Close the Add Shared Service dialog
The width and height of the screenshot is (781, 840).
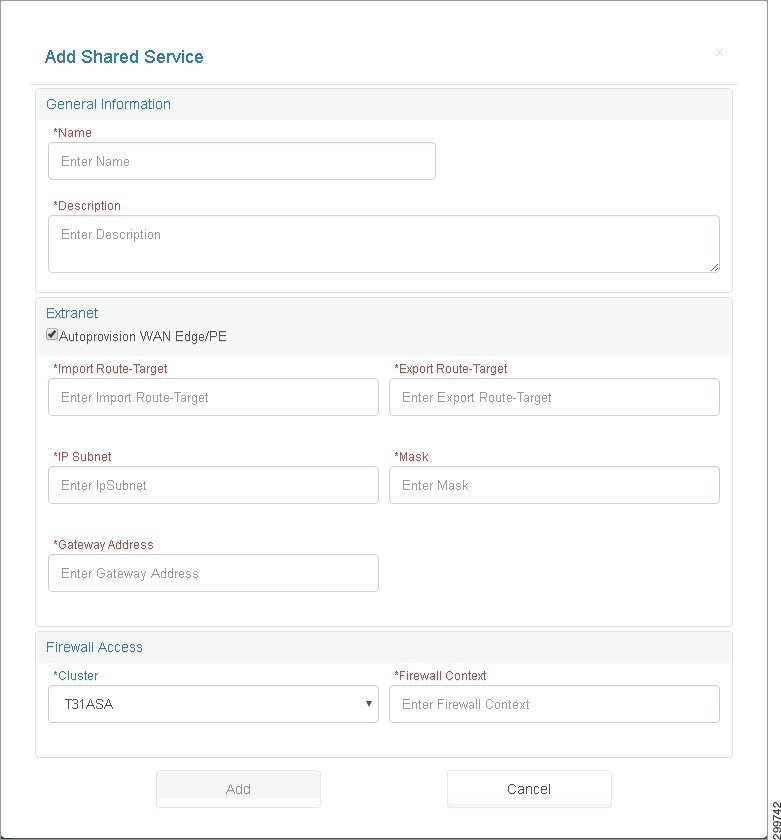tap(719, 52)
